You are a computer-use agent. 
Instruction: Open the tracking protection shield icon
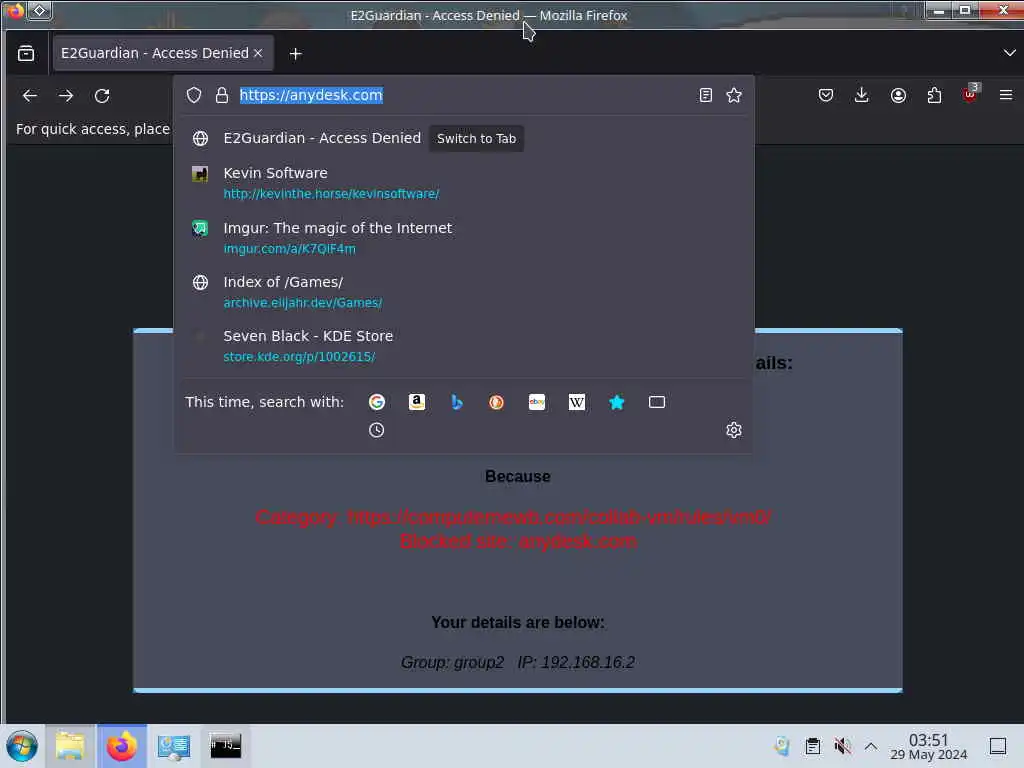point(194,95)
